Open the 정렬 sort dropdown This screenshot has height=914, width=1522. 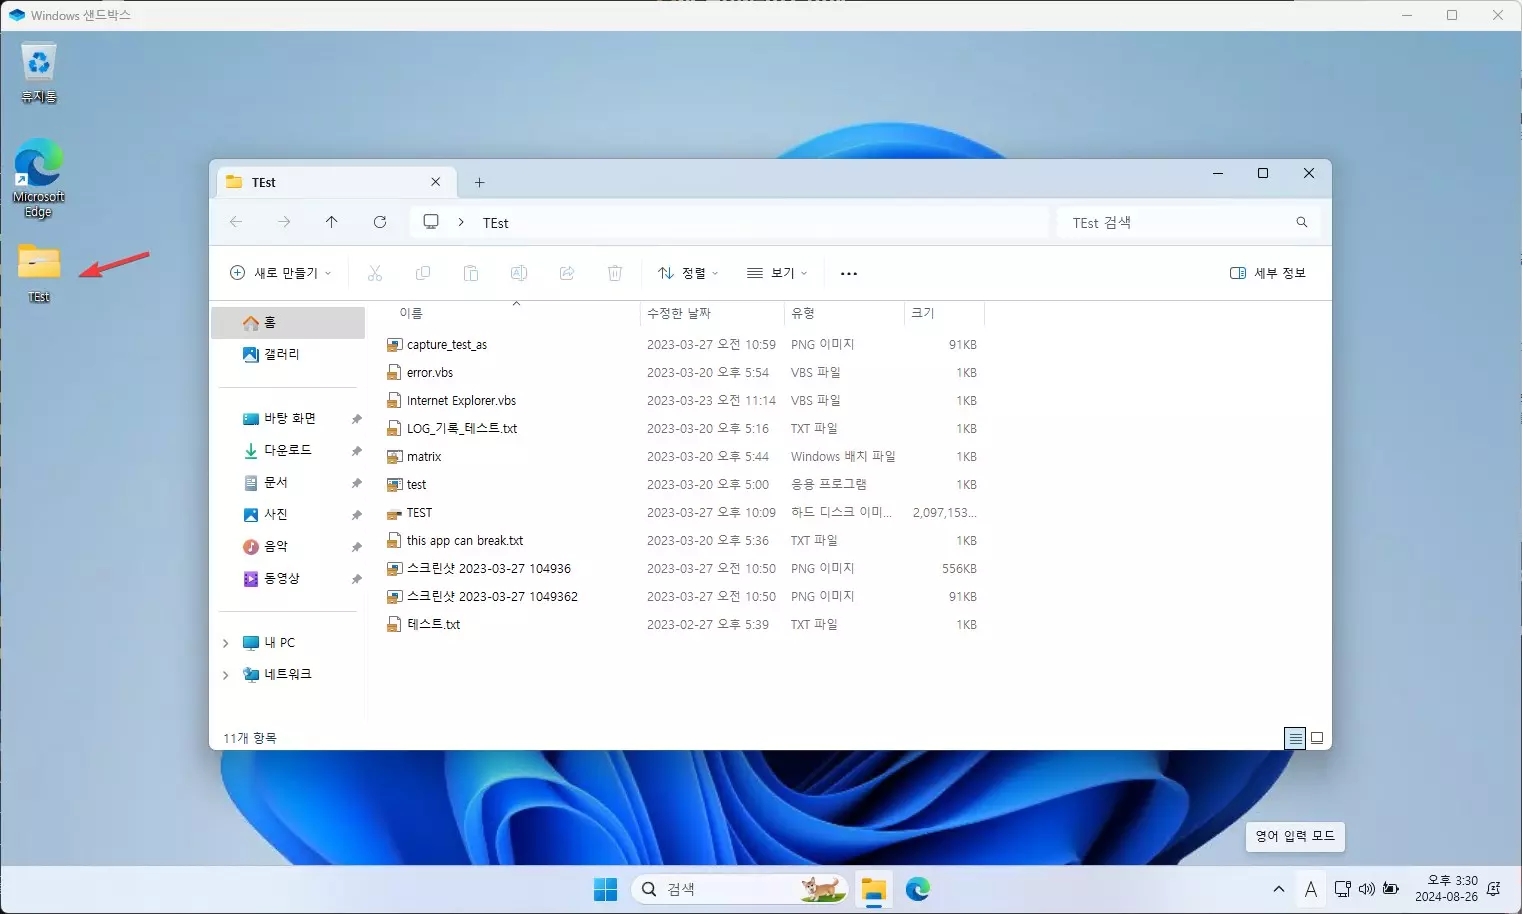tap(687, 272)
